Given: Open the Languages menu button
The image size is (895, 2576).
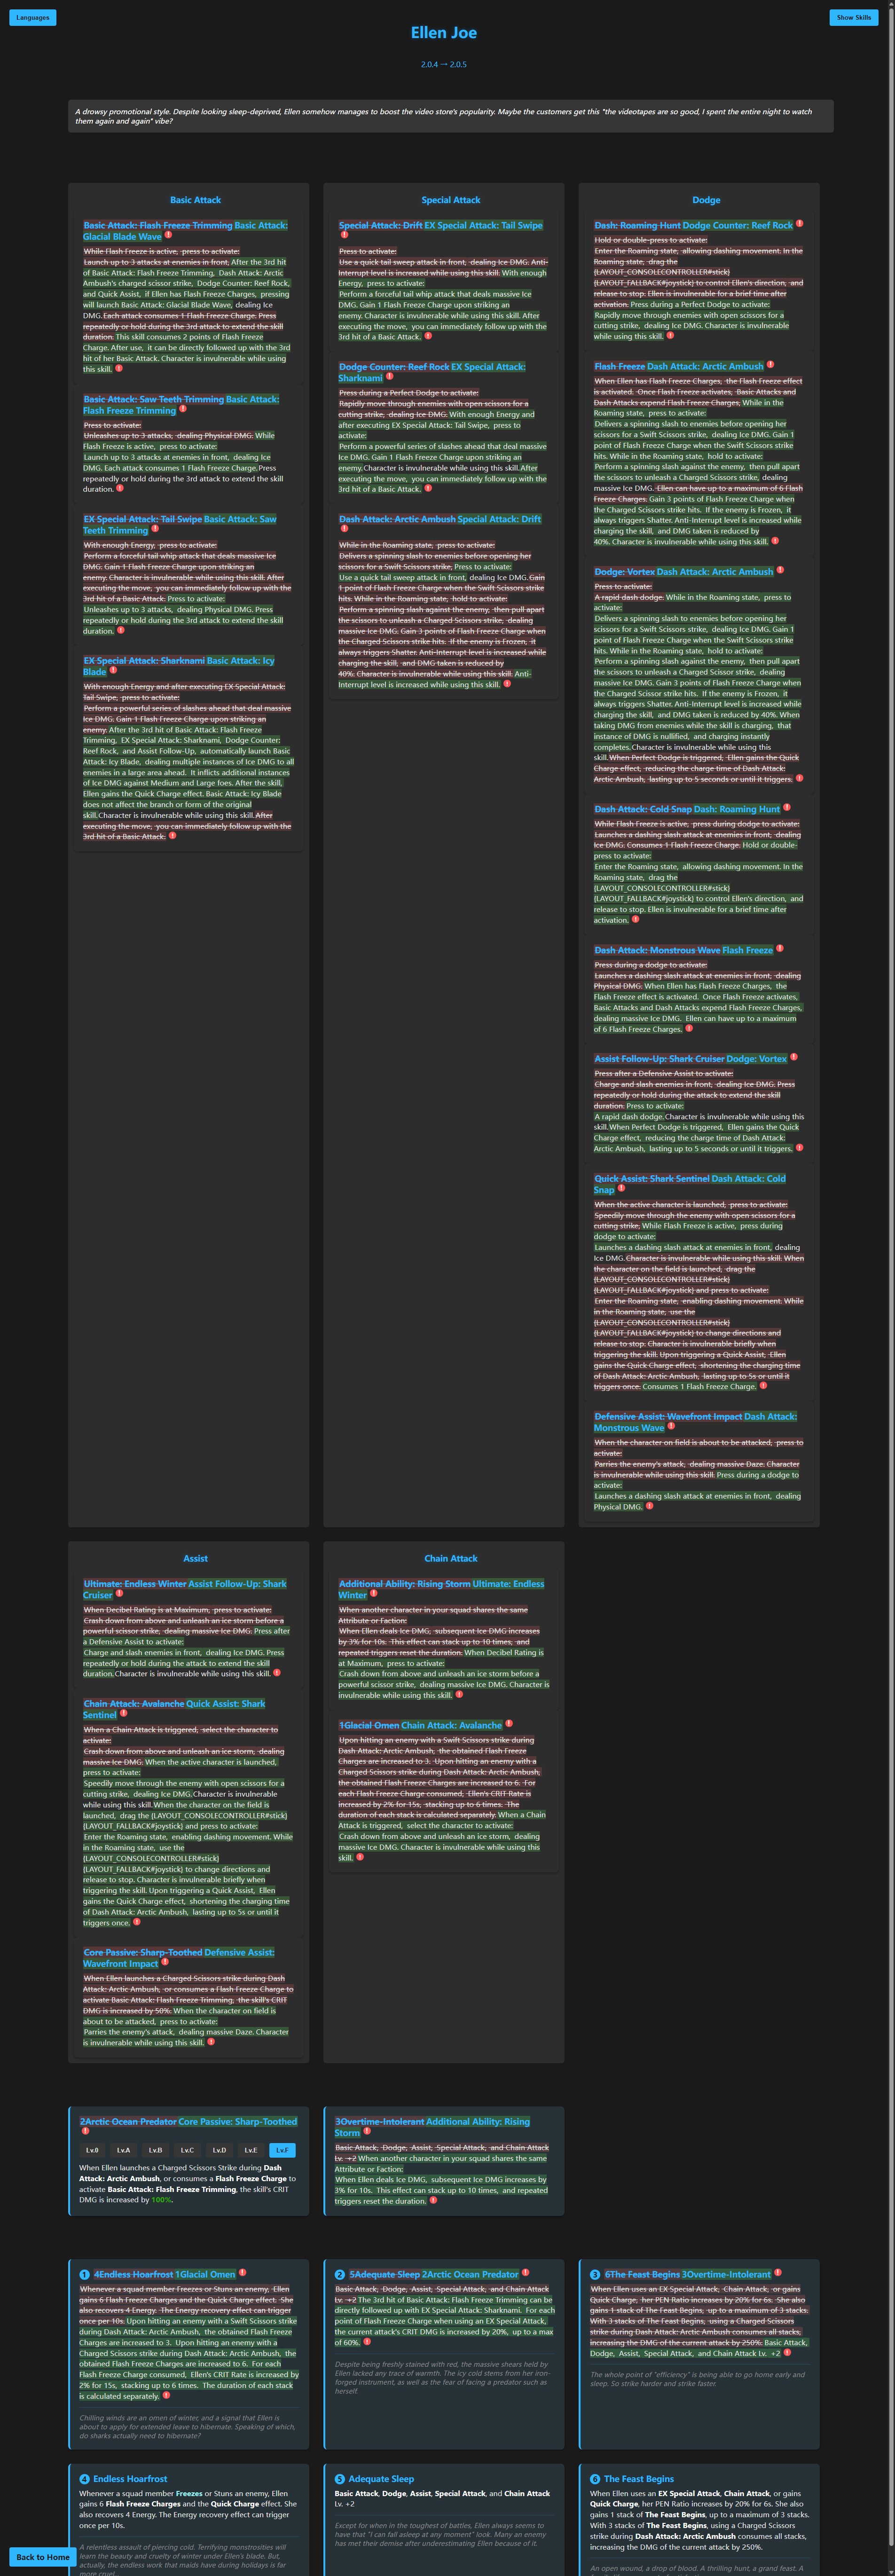Looking at the screenshot, I should pyautogui.click(x=33, y=17).
